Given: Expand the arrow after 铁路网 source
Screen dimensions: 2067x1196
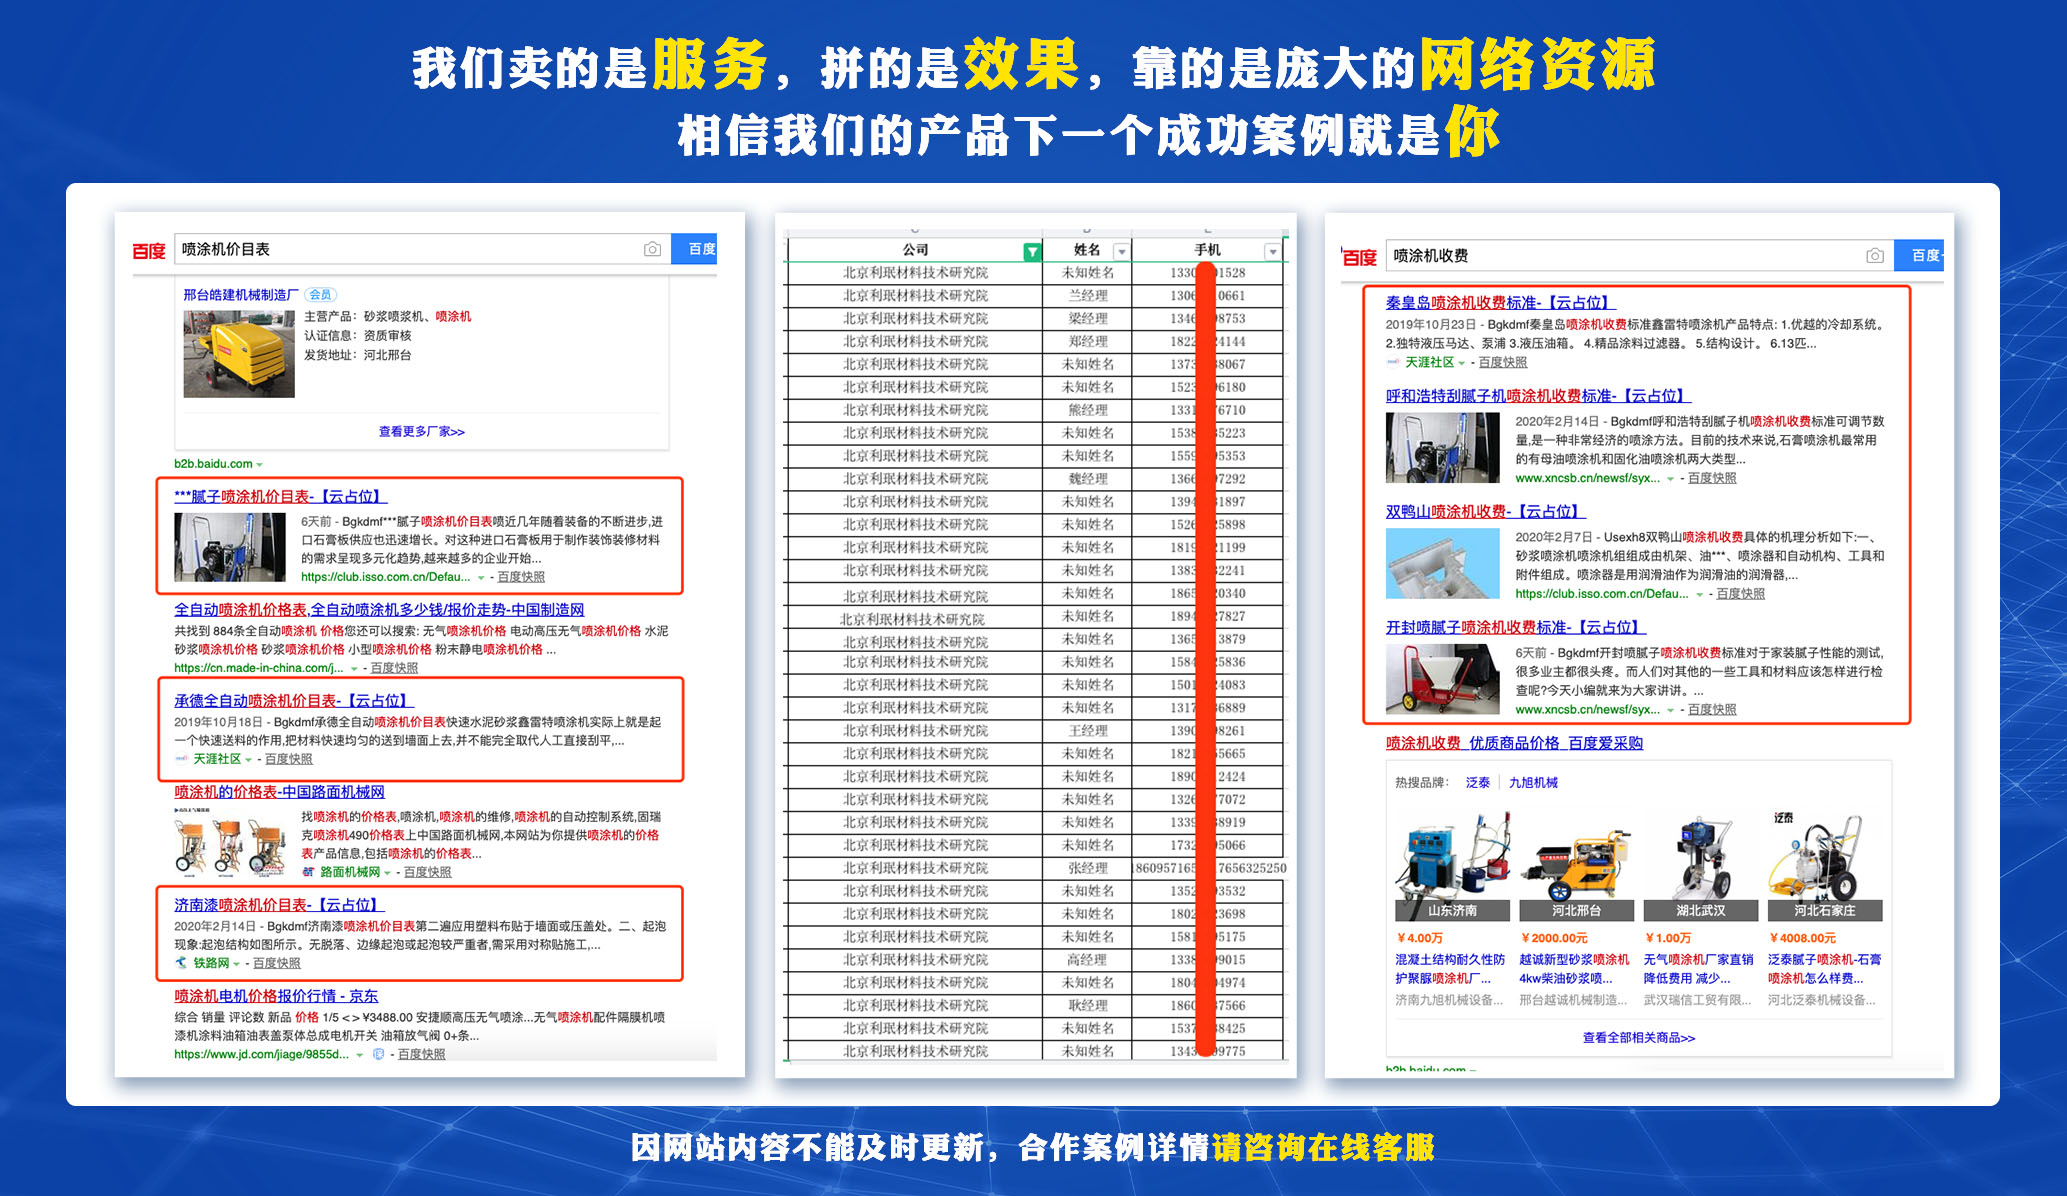Looking at the screenshot, I should pyautogui.click(x=237, y=963).
